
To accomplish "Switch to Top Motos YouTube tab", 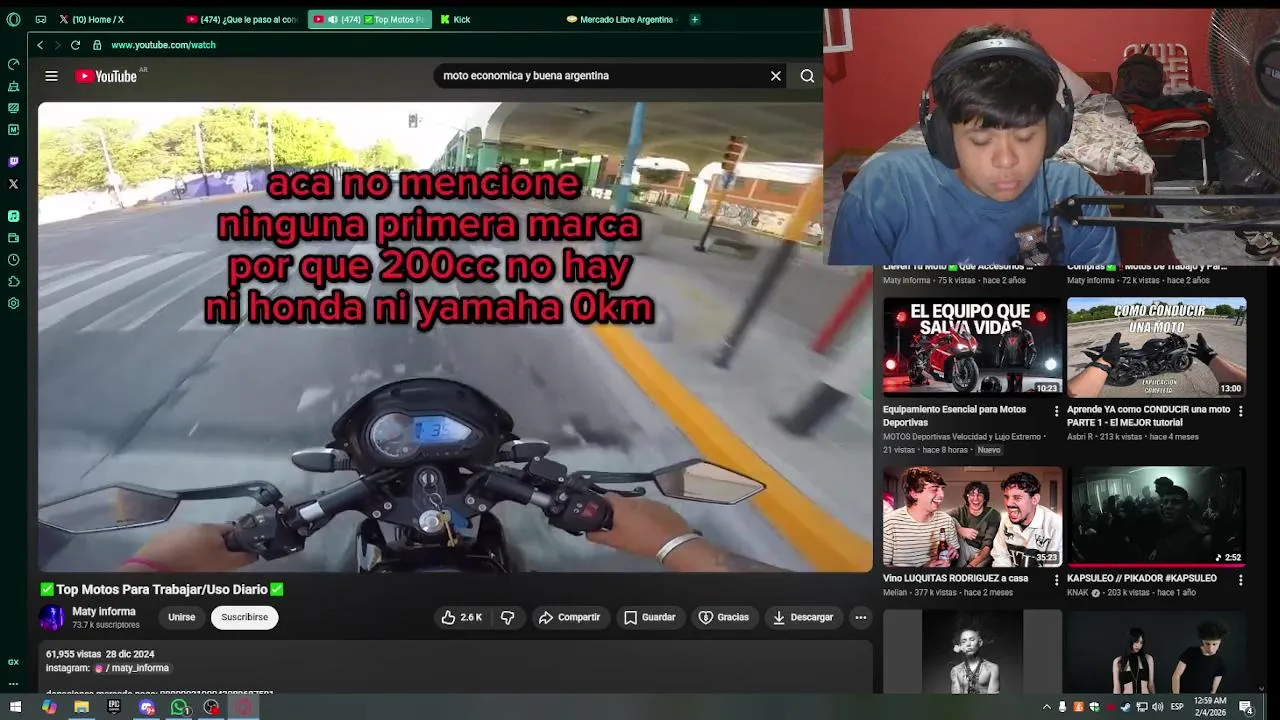I will pos(369,19).
